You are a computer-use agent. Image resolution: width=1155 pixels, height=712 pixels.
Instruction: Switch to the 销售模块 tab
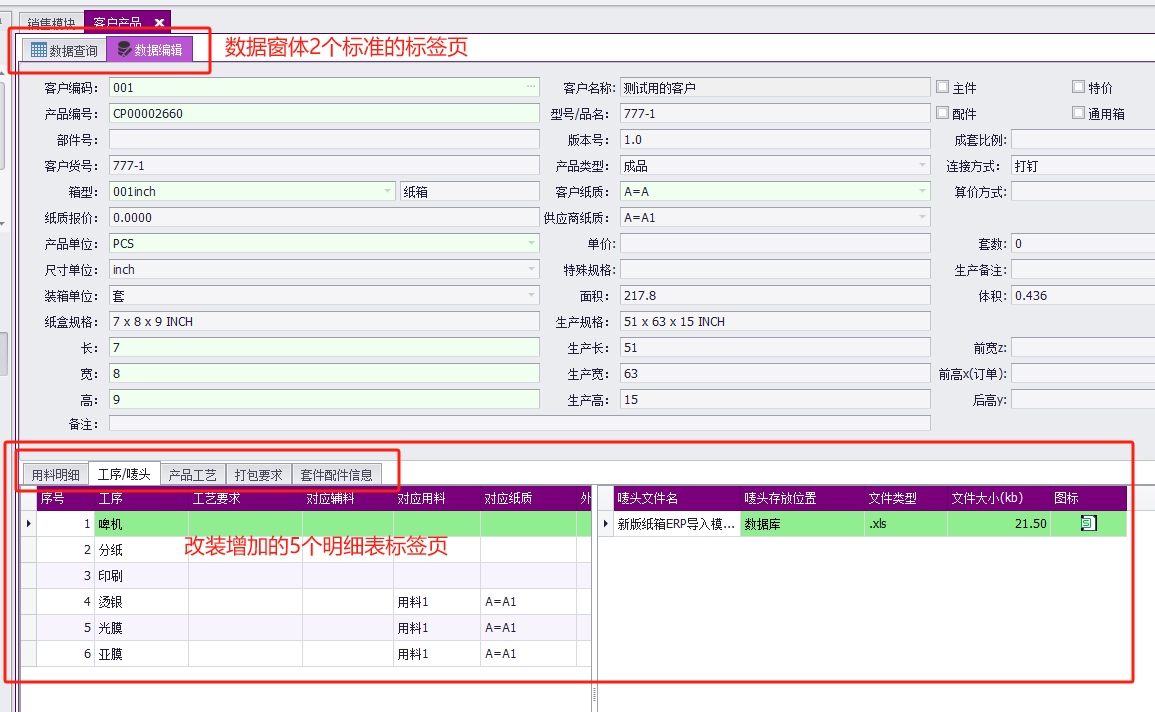[51, 23]
